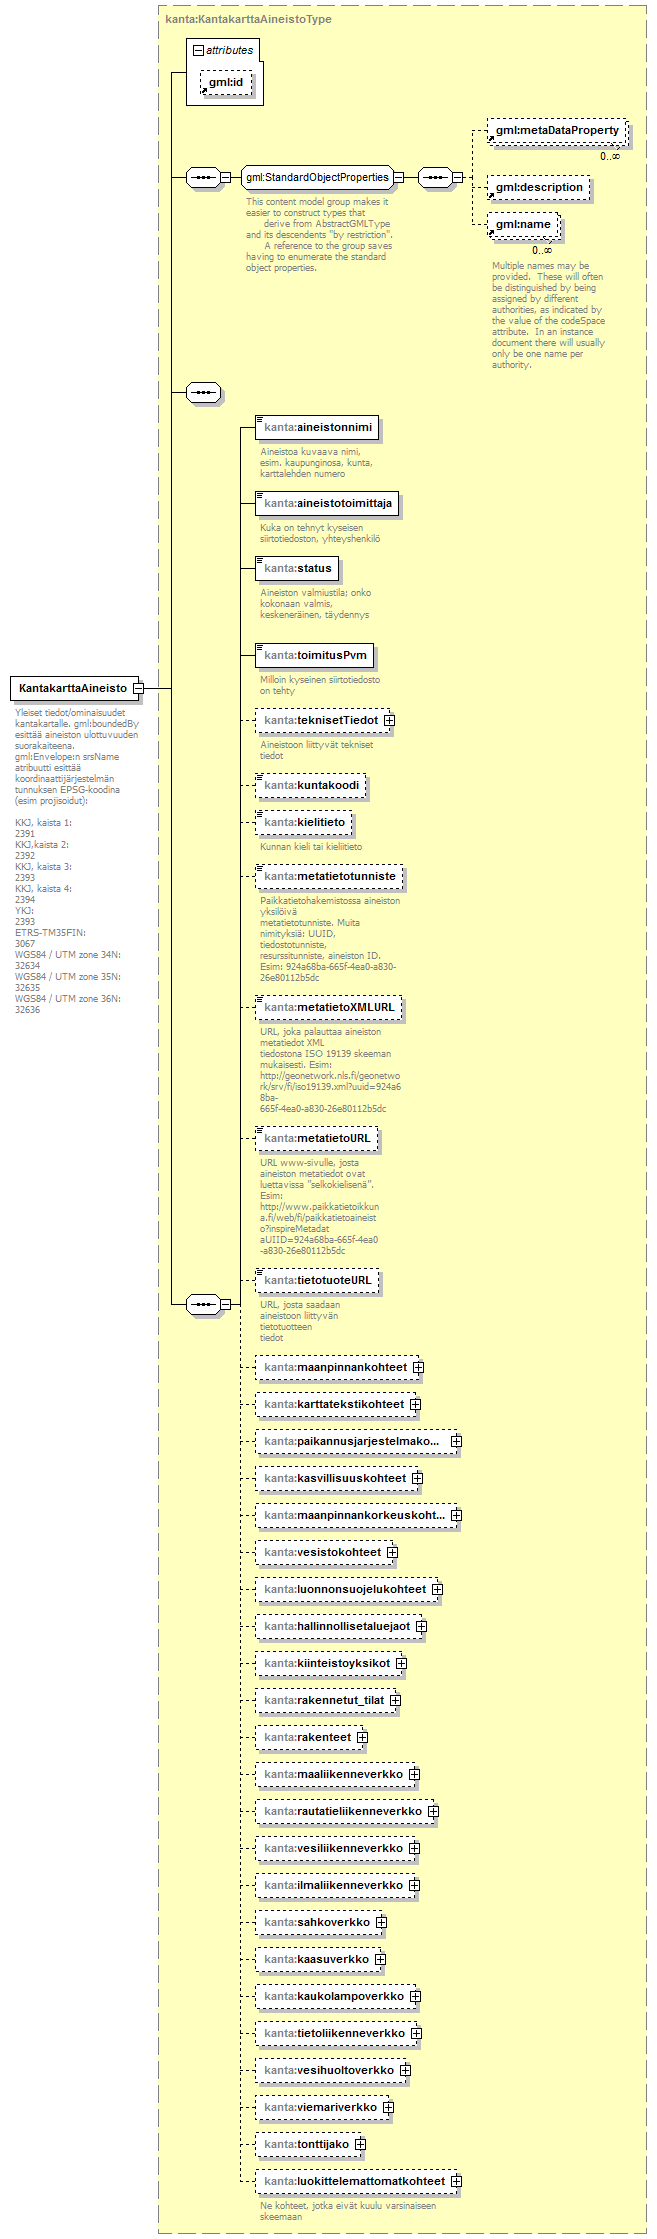The height and width of the screenshot is (2239, 657).
Task: Expand kanta:kaukolampoverkko element
Action: coord(415,1996)
